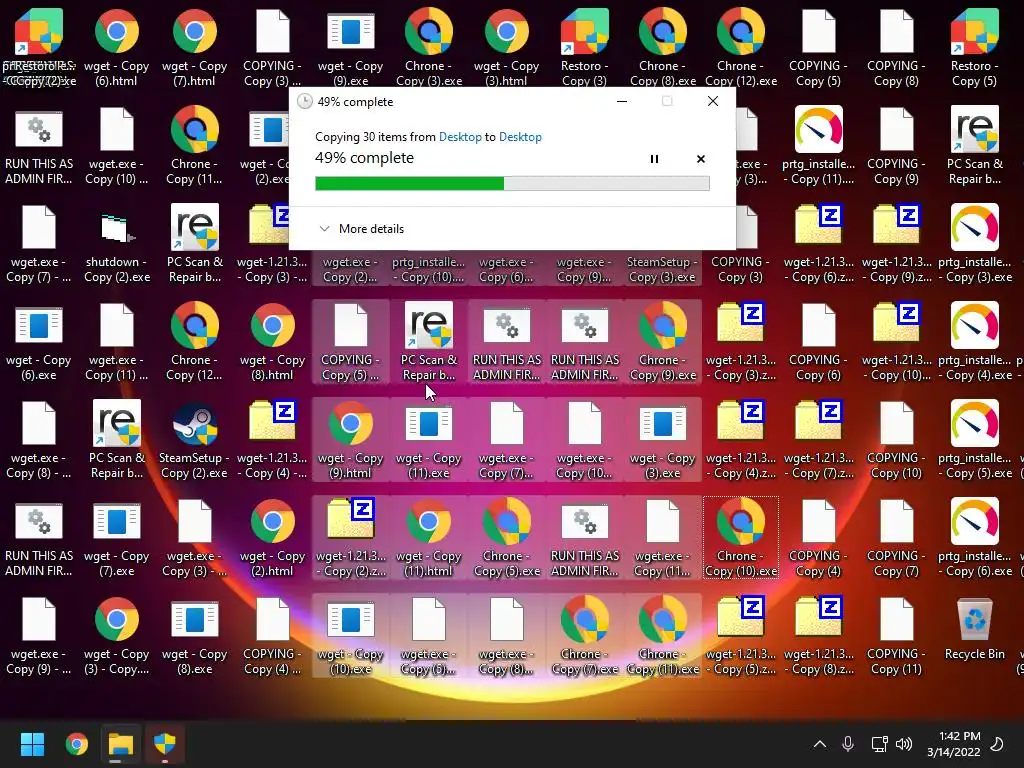Click the green copy progress bar
The height and width of the screenshot is (768, 1024).
pyautogui.click(x=512, y=184)
